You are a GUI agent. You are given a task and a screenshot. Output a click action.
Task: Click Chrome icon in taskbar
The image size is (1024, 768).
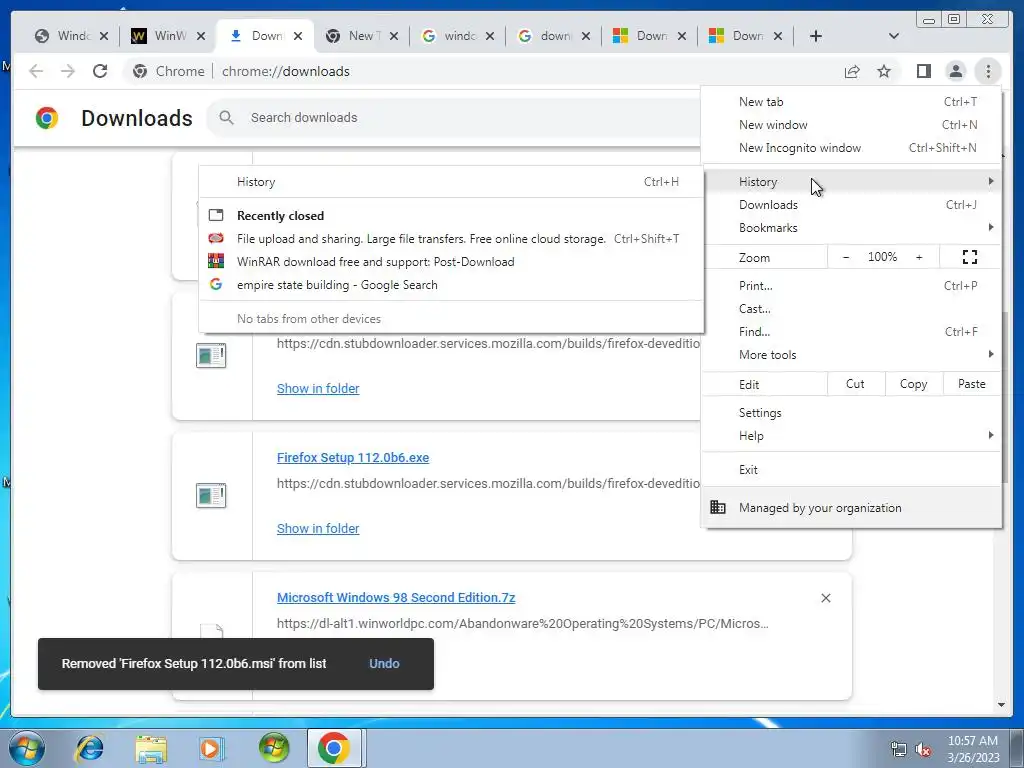[334, 748]
